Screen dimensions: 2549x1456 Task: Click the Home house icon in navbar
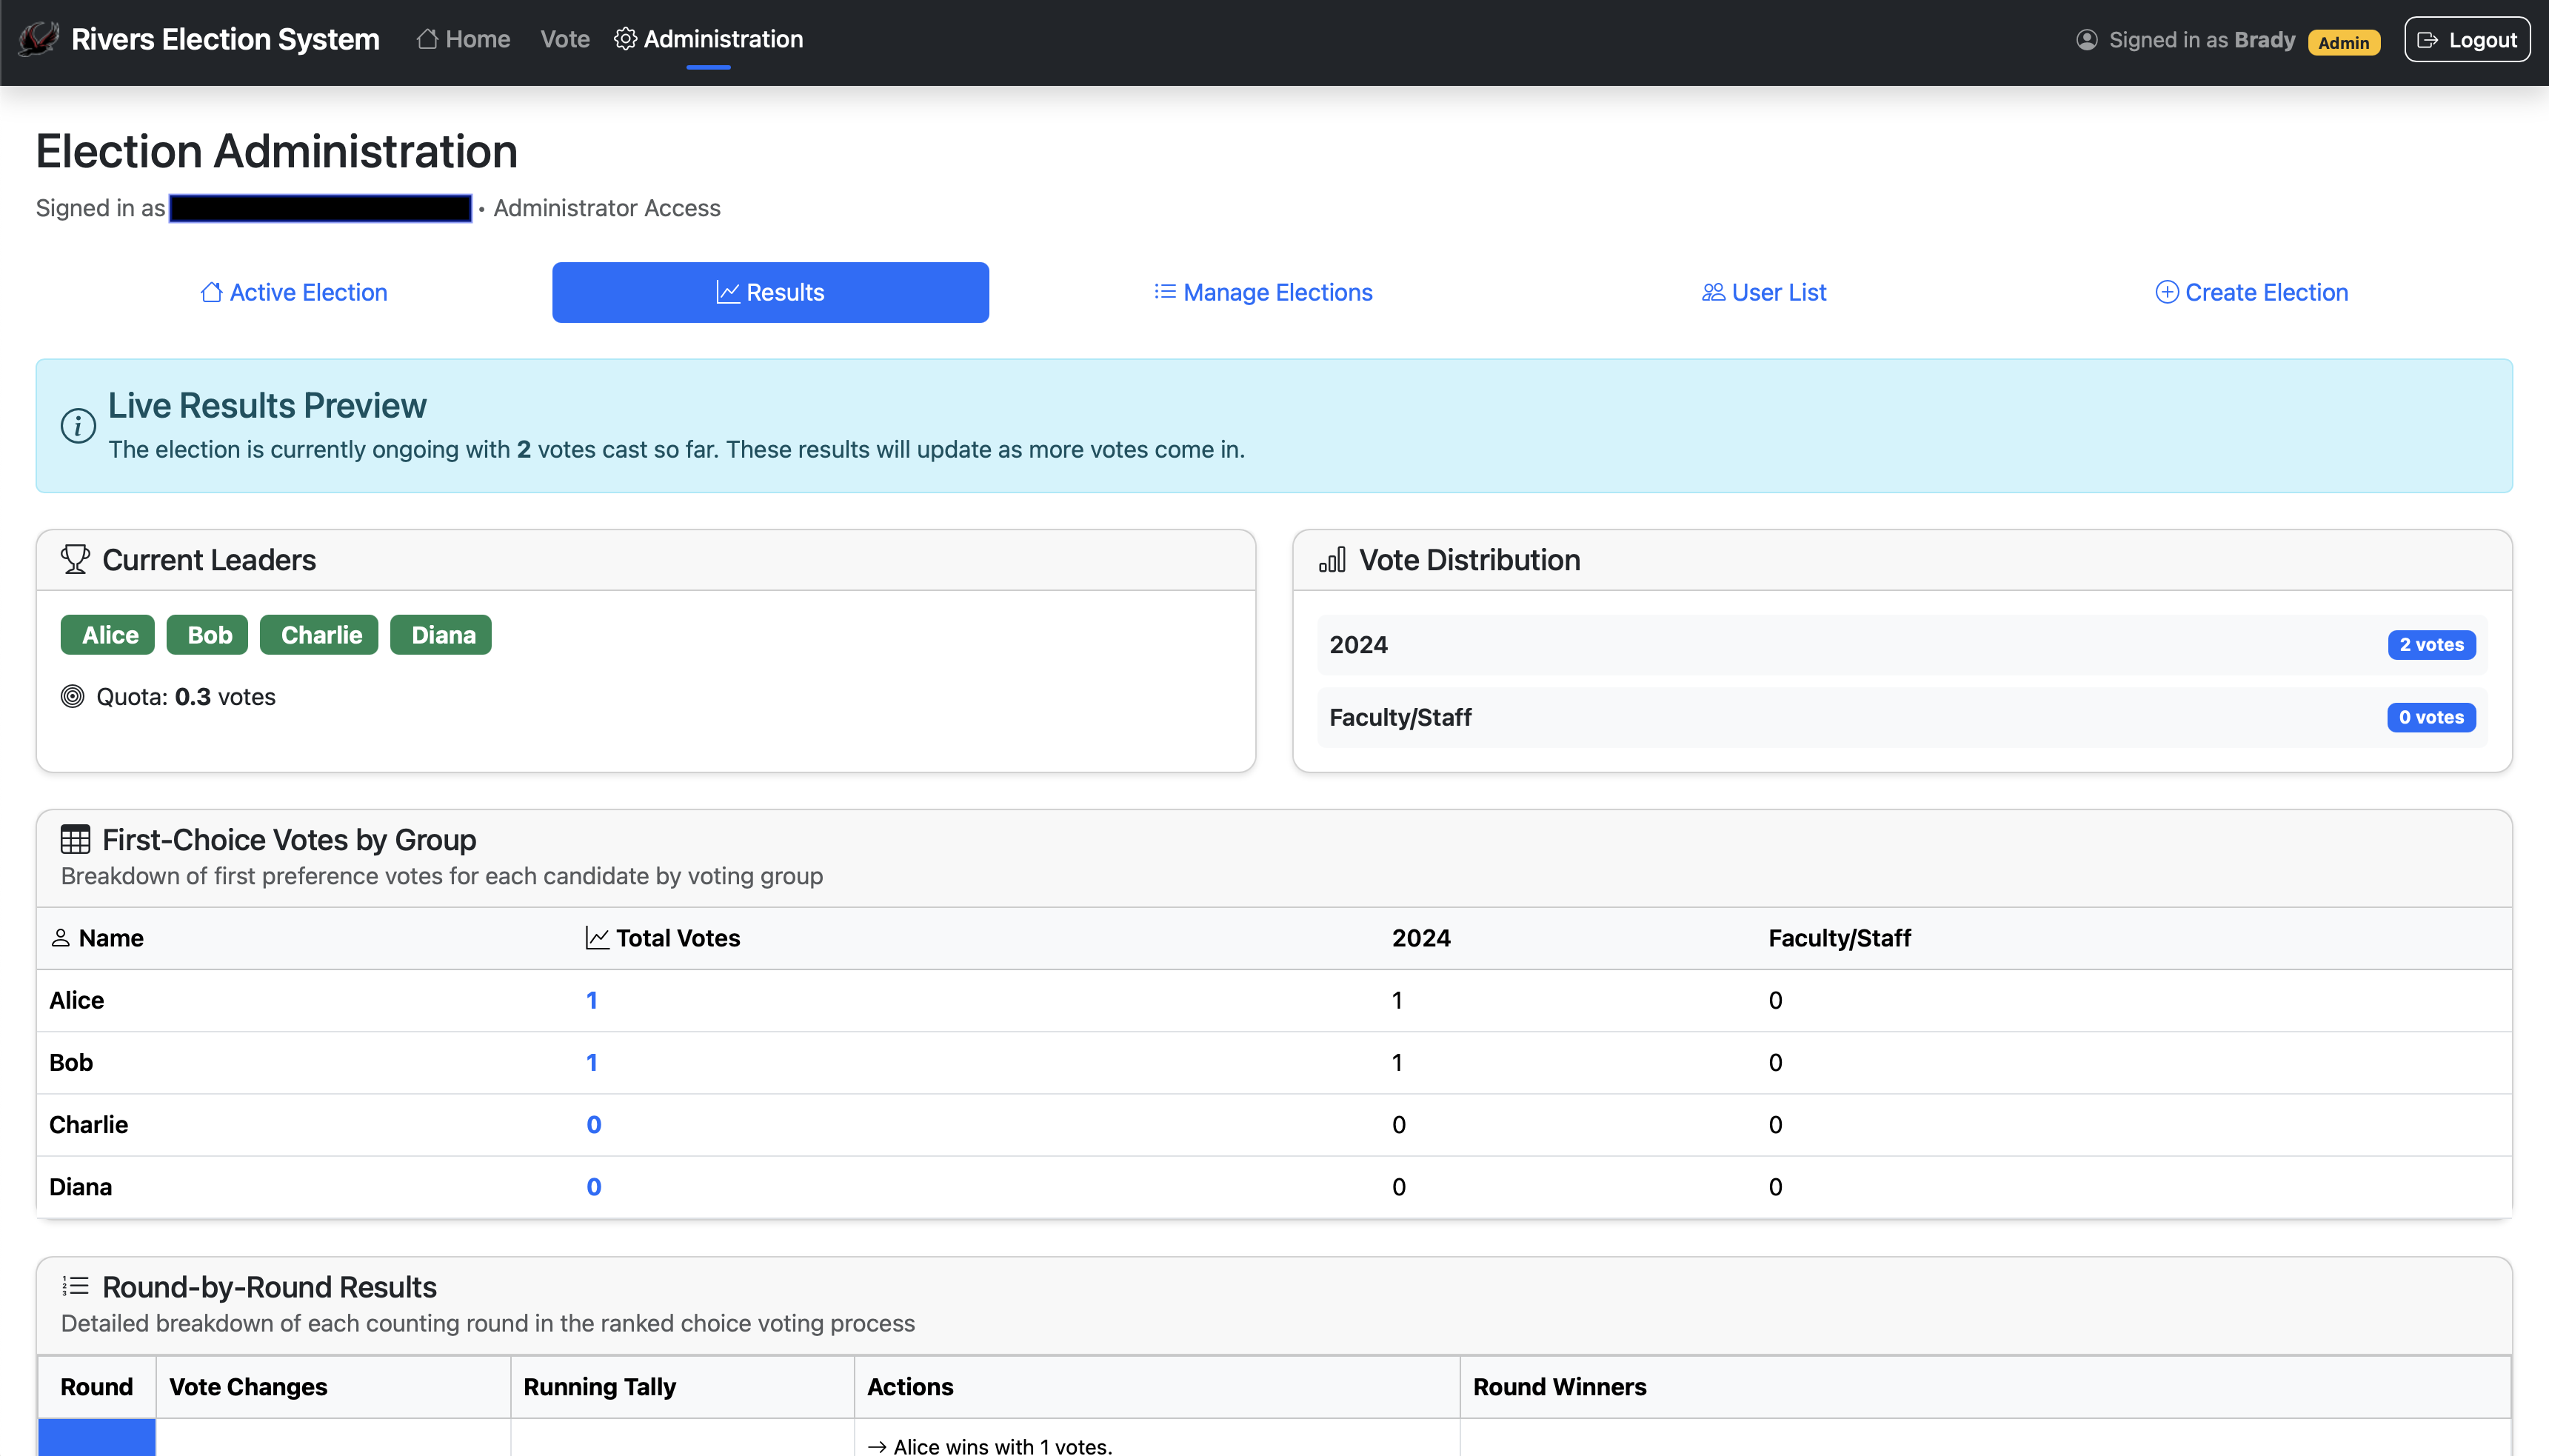coord(427,39)
